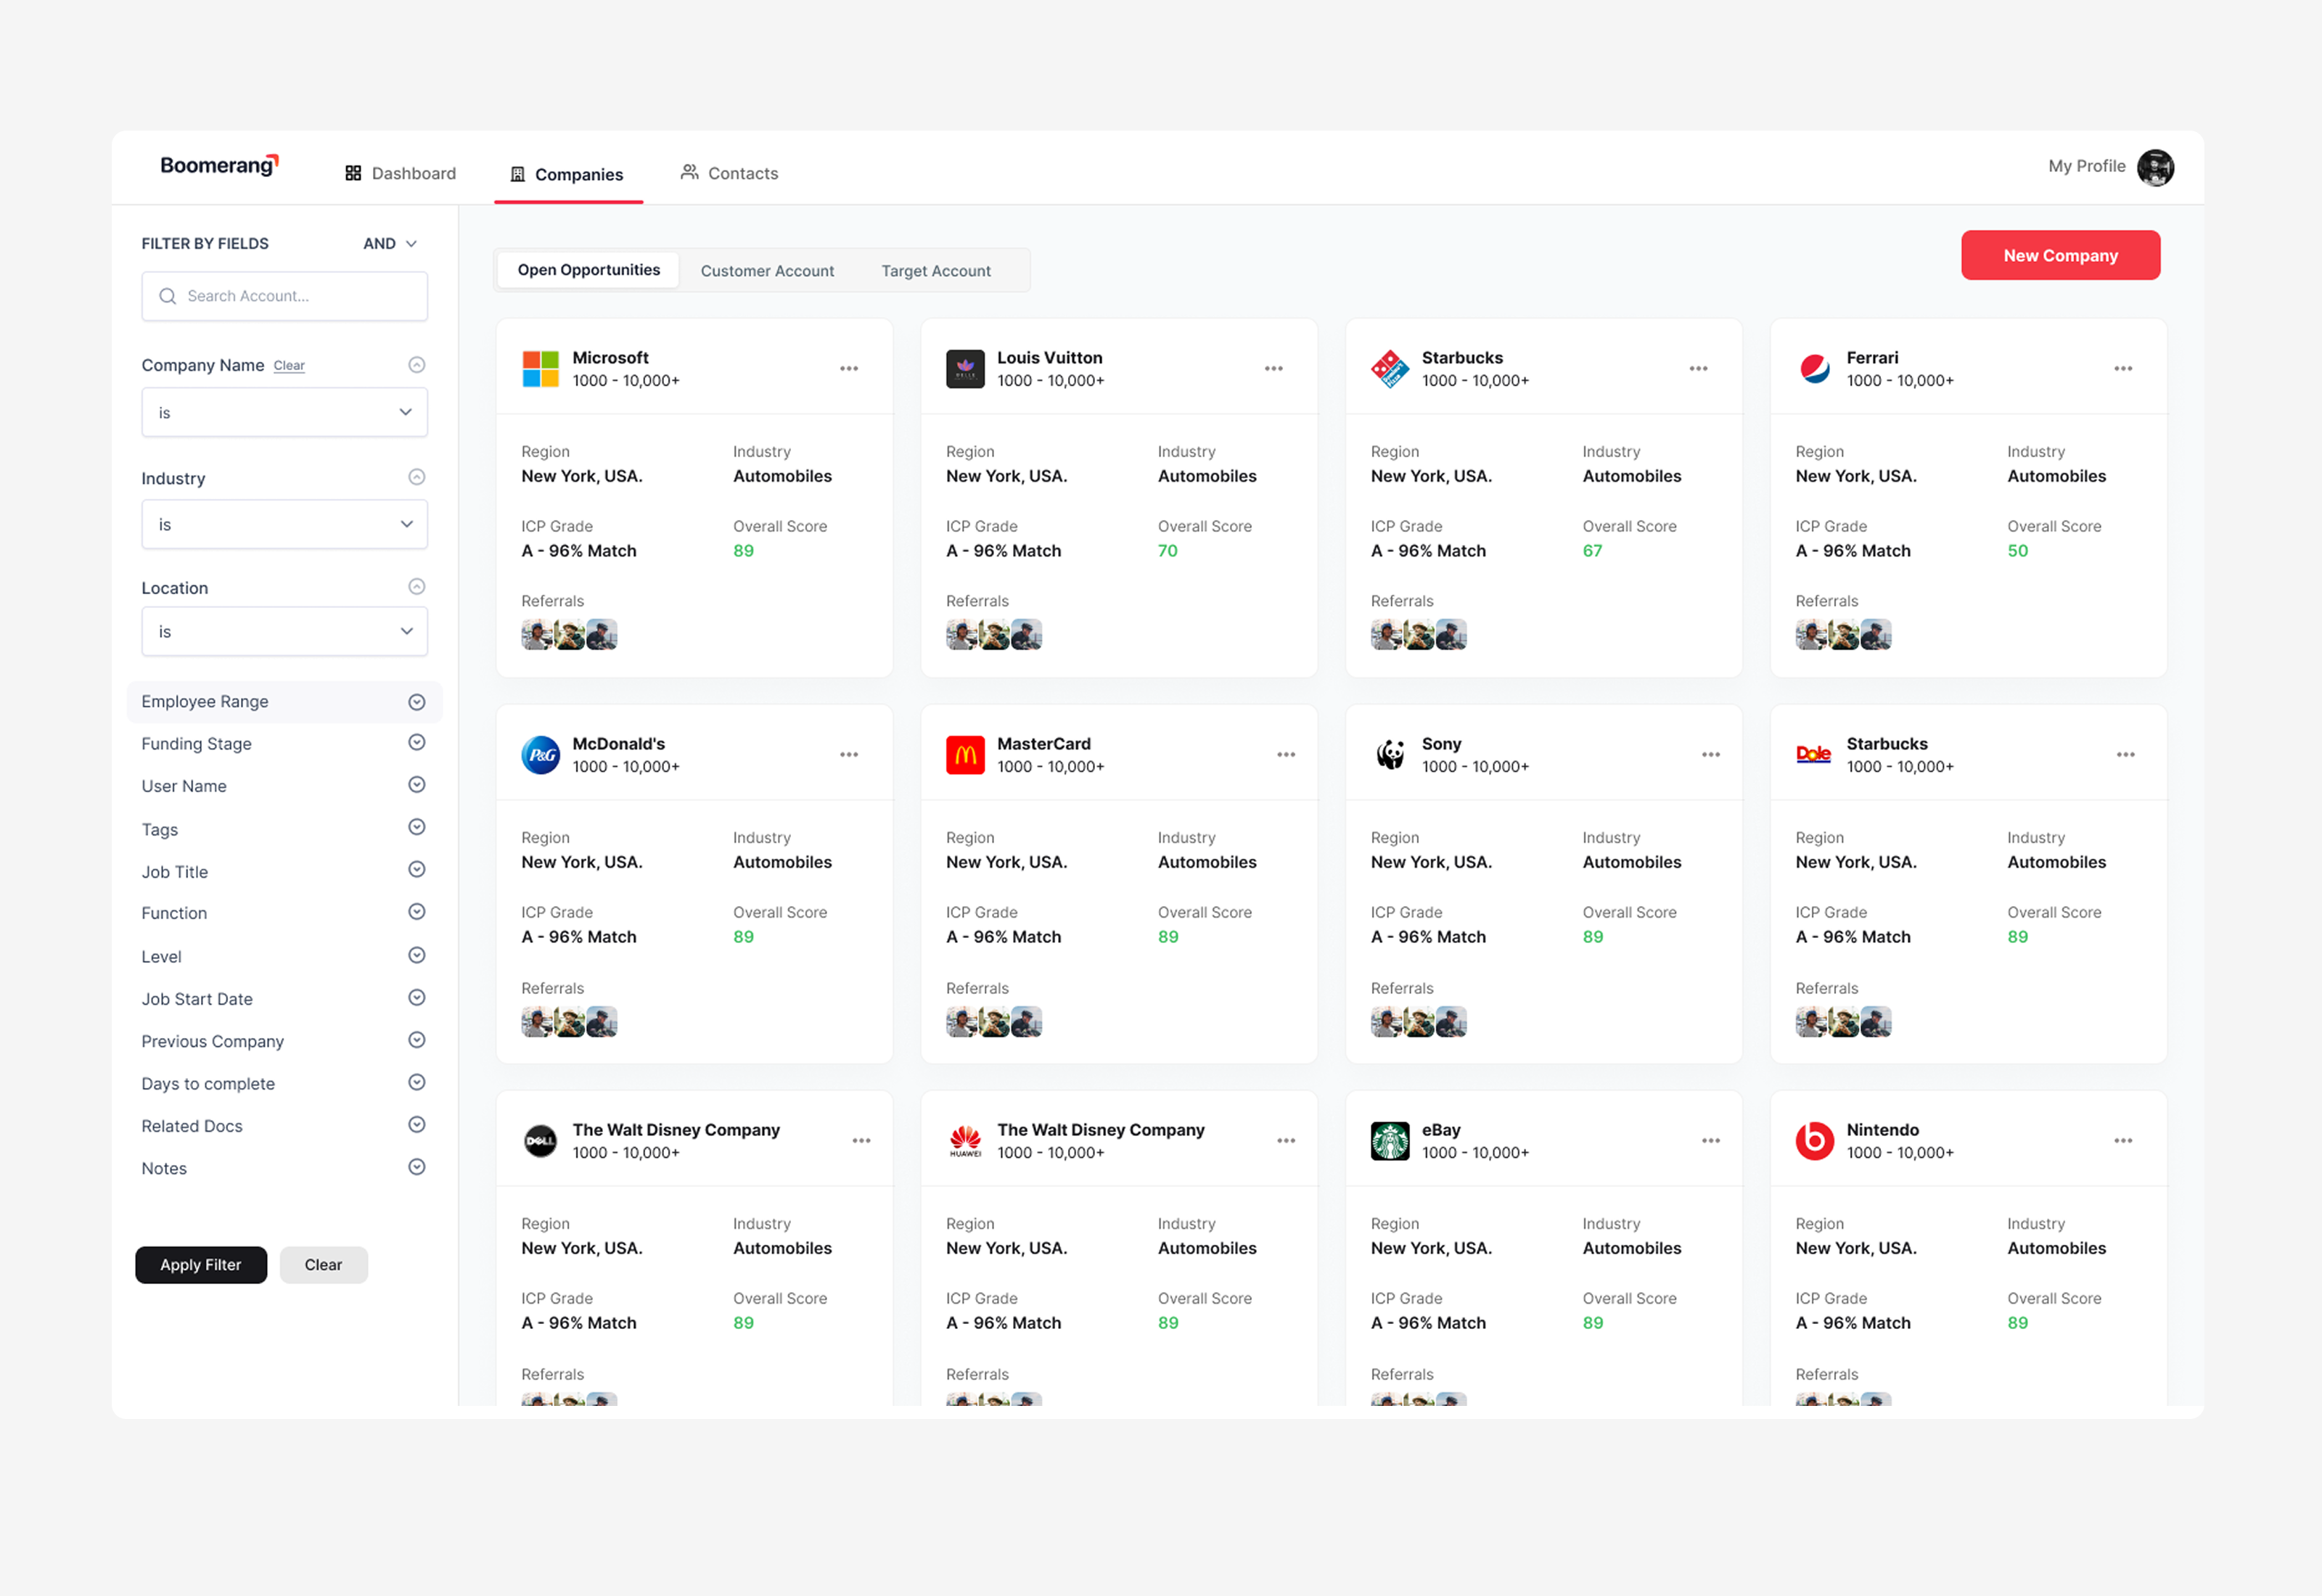This screenshot has height=1596, width=2322.
Task: Click the profile avatar picture
Action: pyautogui.click(x=2156, y=168)
